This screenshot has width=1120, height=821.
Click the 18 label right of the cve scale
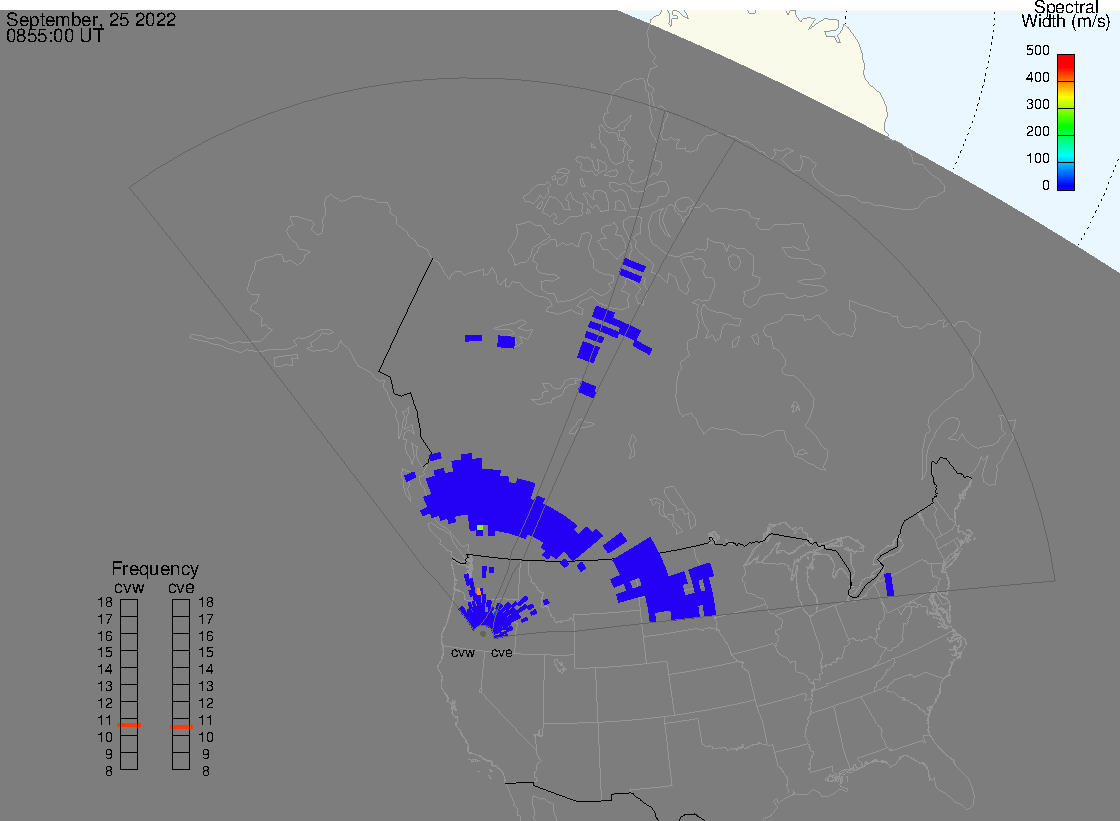coord(206,602)
